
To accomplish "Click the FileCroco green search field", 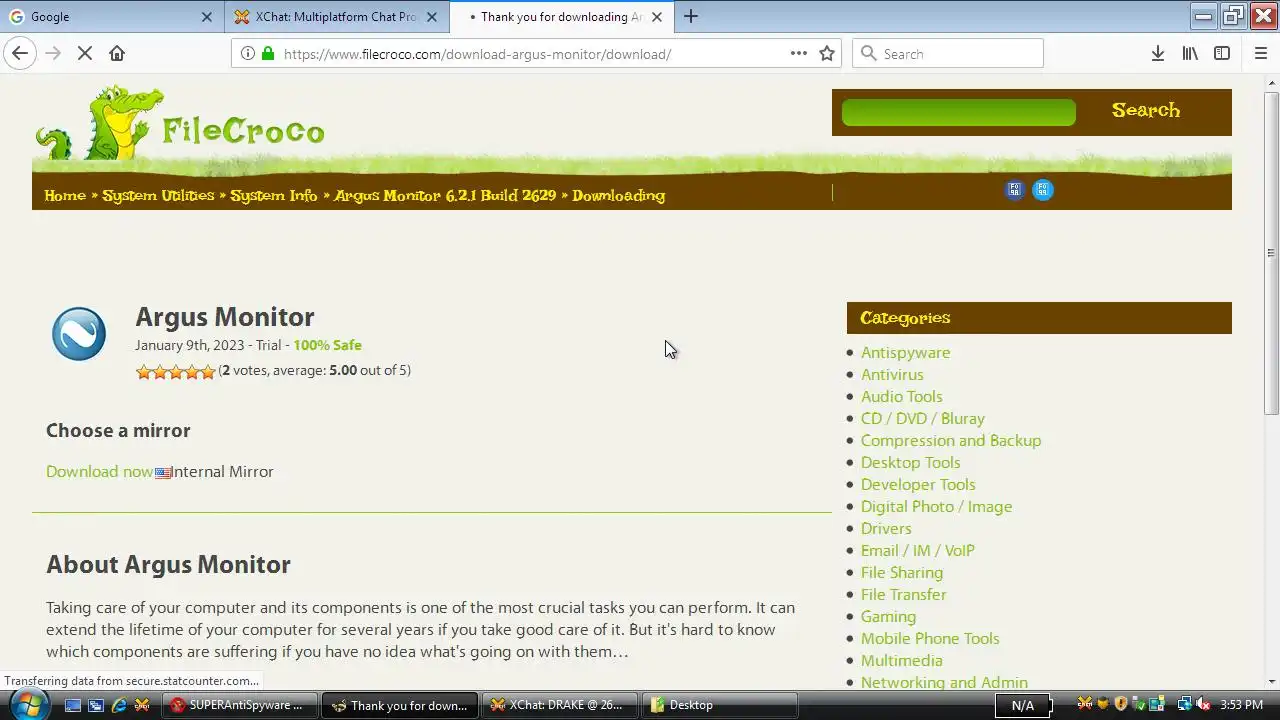I will pyautogui.click(x=958, y=112).
